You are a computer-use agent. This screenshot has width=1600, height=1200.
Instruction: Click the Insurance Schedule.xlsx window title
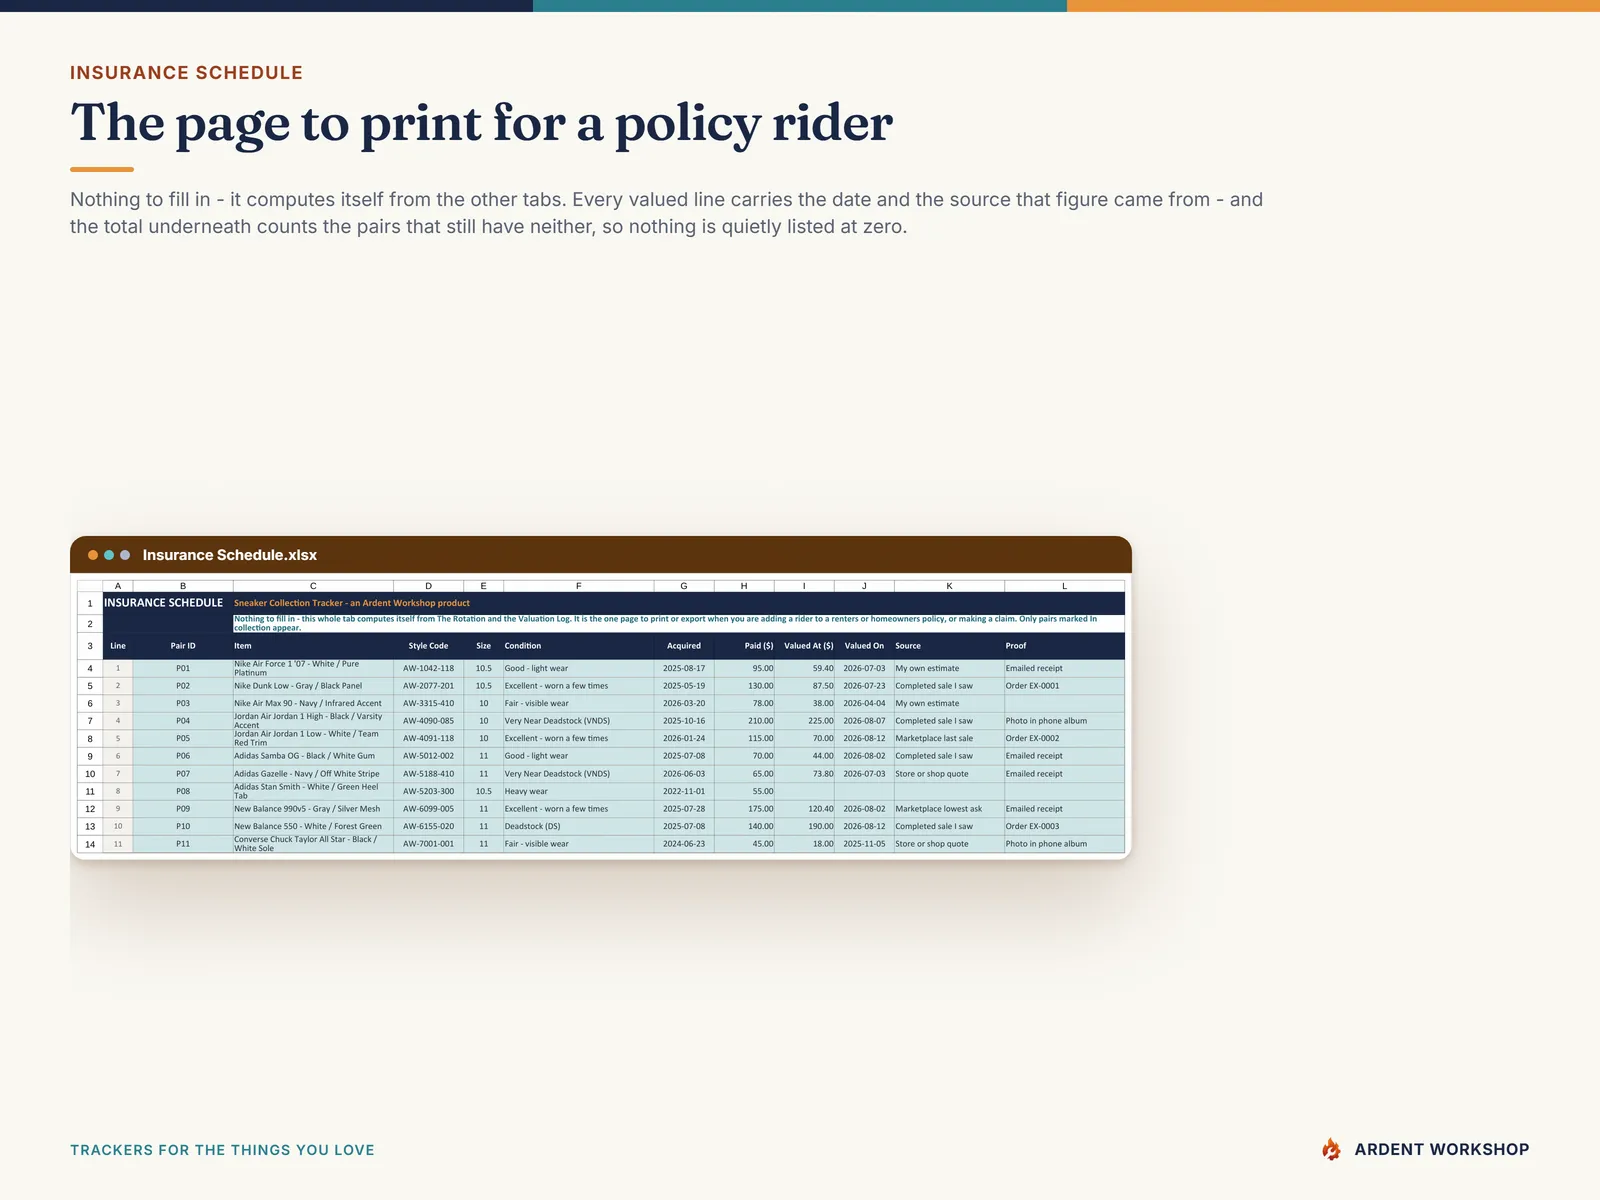point(230,555)
